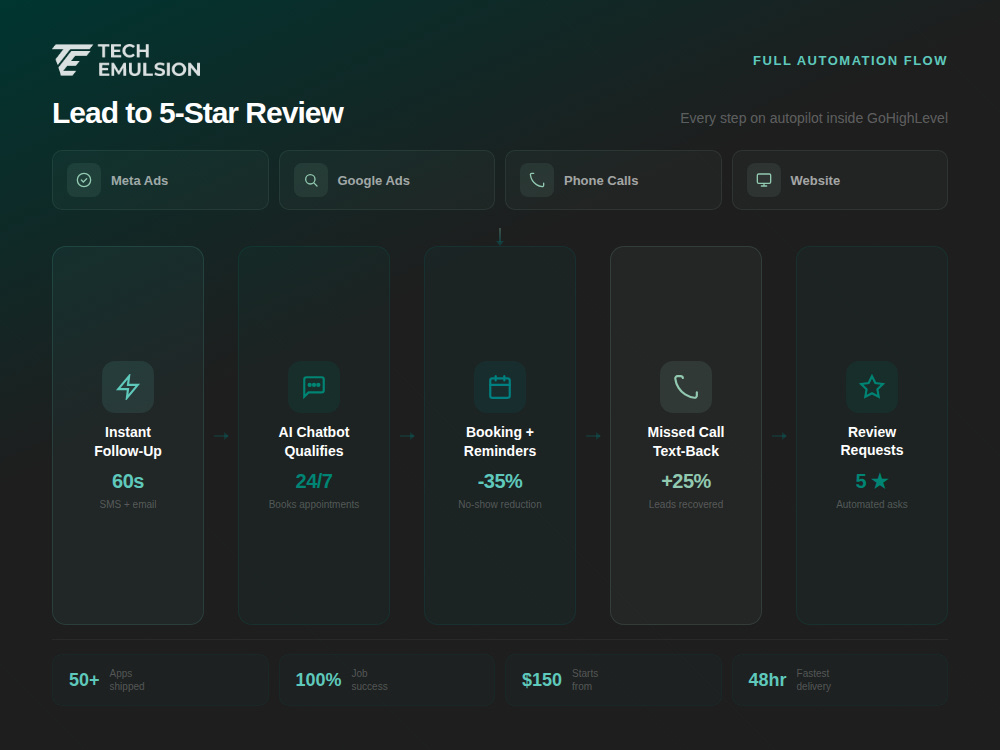1000x750 pixels.
Task: Click the 60s value
Action: coord(128,481)
